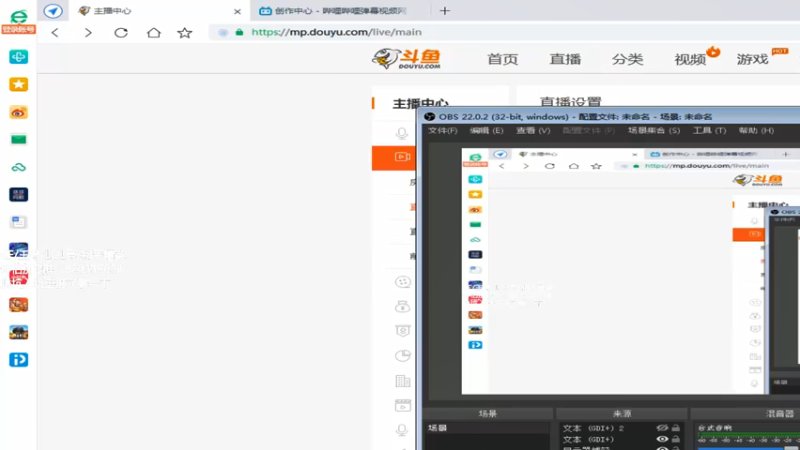
Task: Open the video clip icon in Douyu sidebar
Action: (403, 406)
